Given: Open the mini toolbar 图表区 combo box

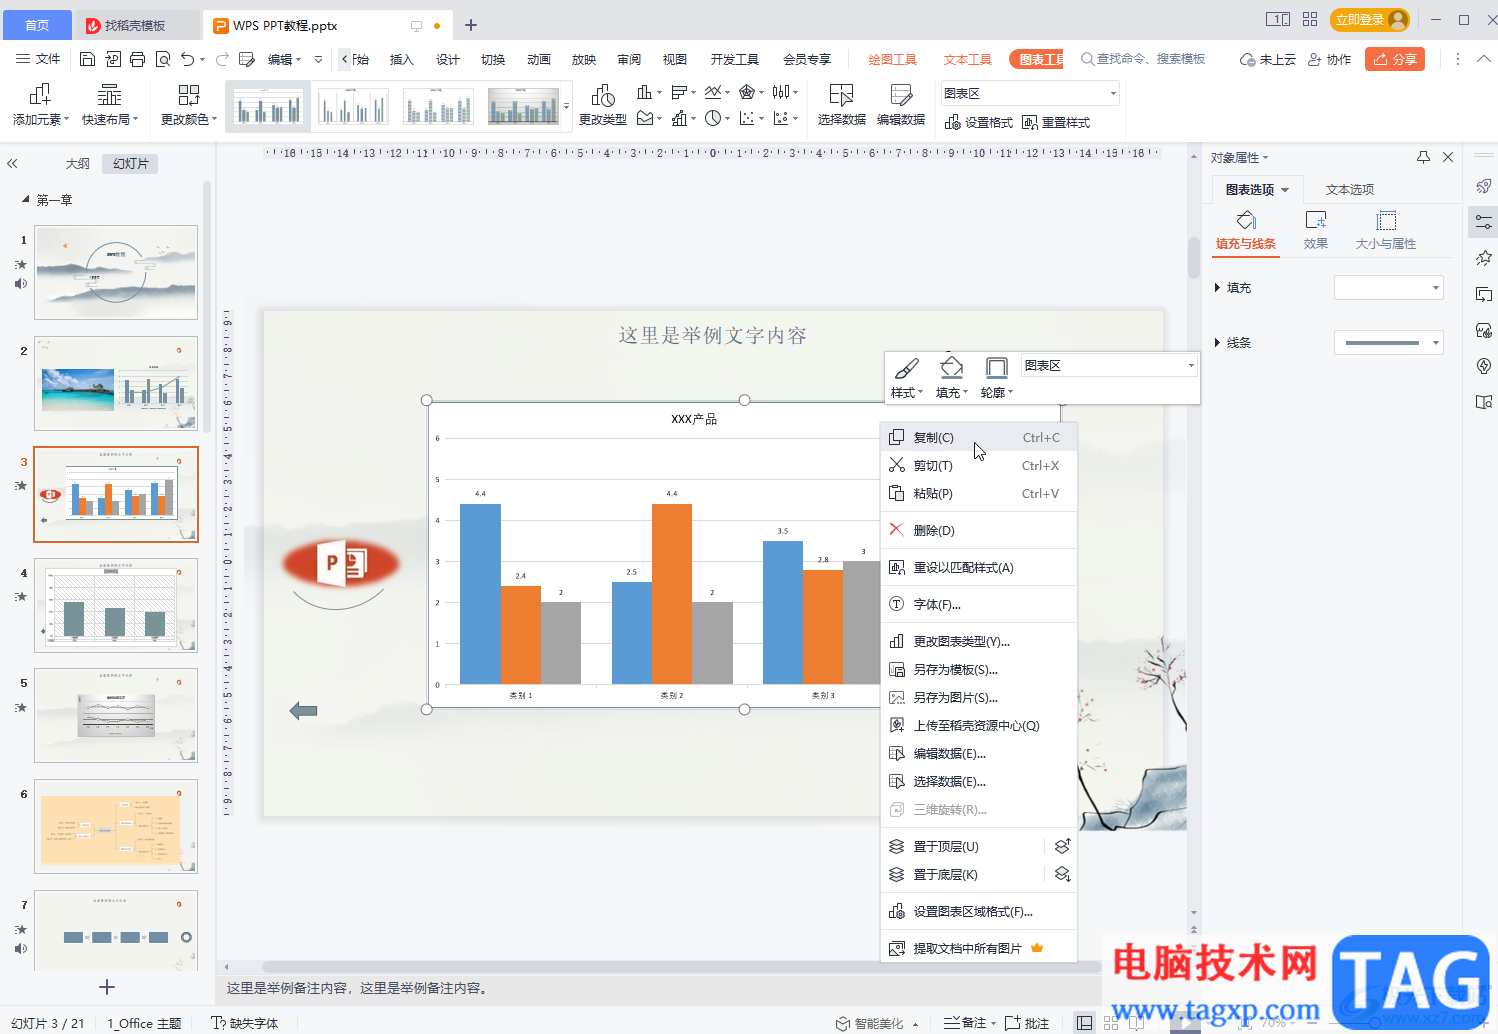Looking at the screenshot, I should point(1109,365).
